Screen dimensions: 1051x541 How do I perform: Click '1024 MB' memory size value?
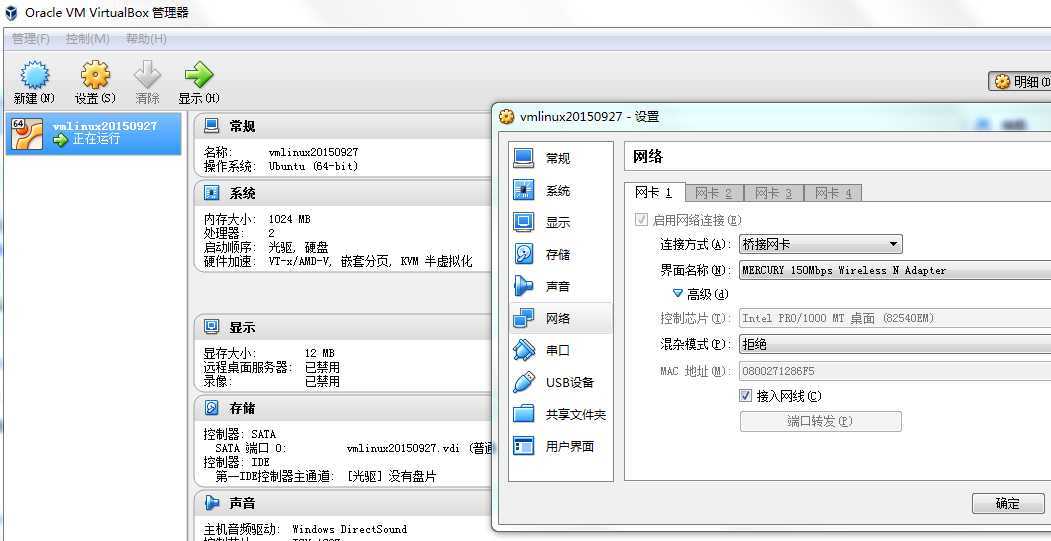(x=290, y=219)
